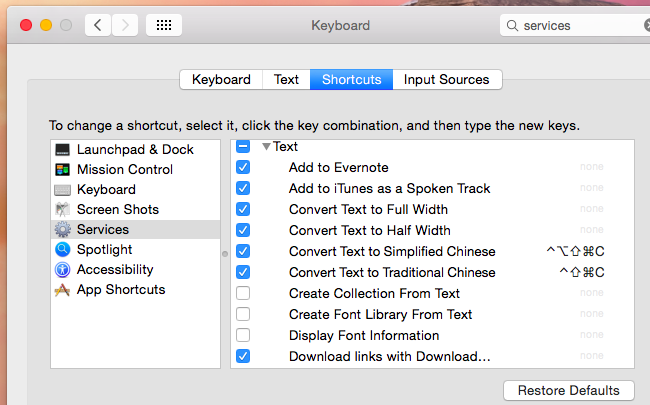Select Download links with Download… row

(432, 356)
